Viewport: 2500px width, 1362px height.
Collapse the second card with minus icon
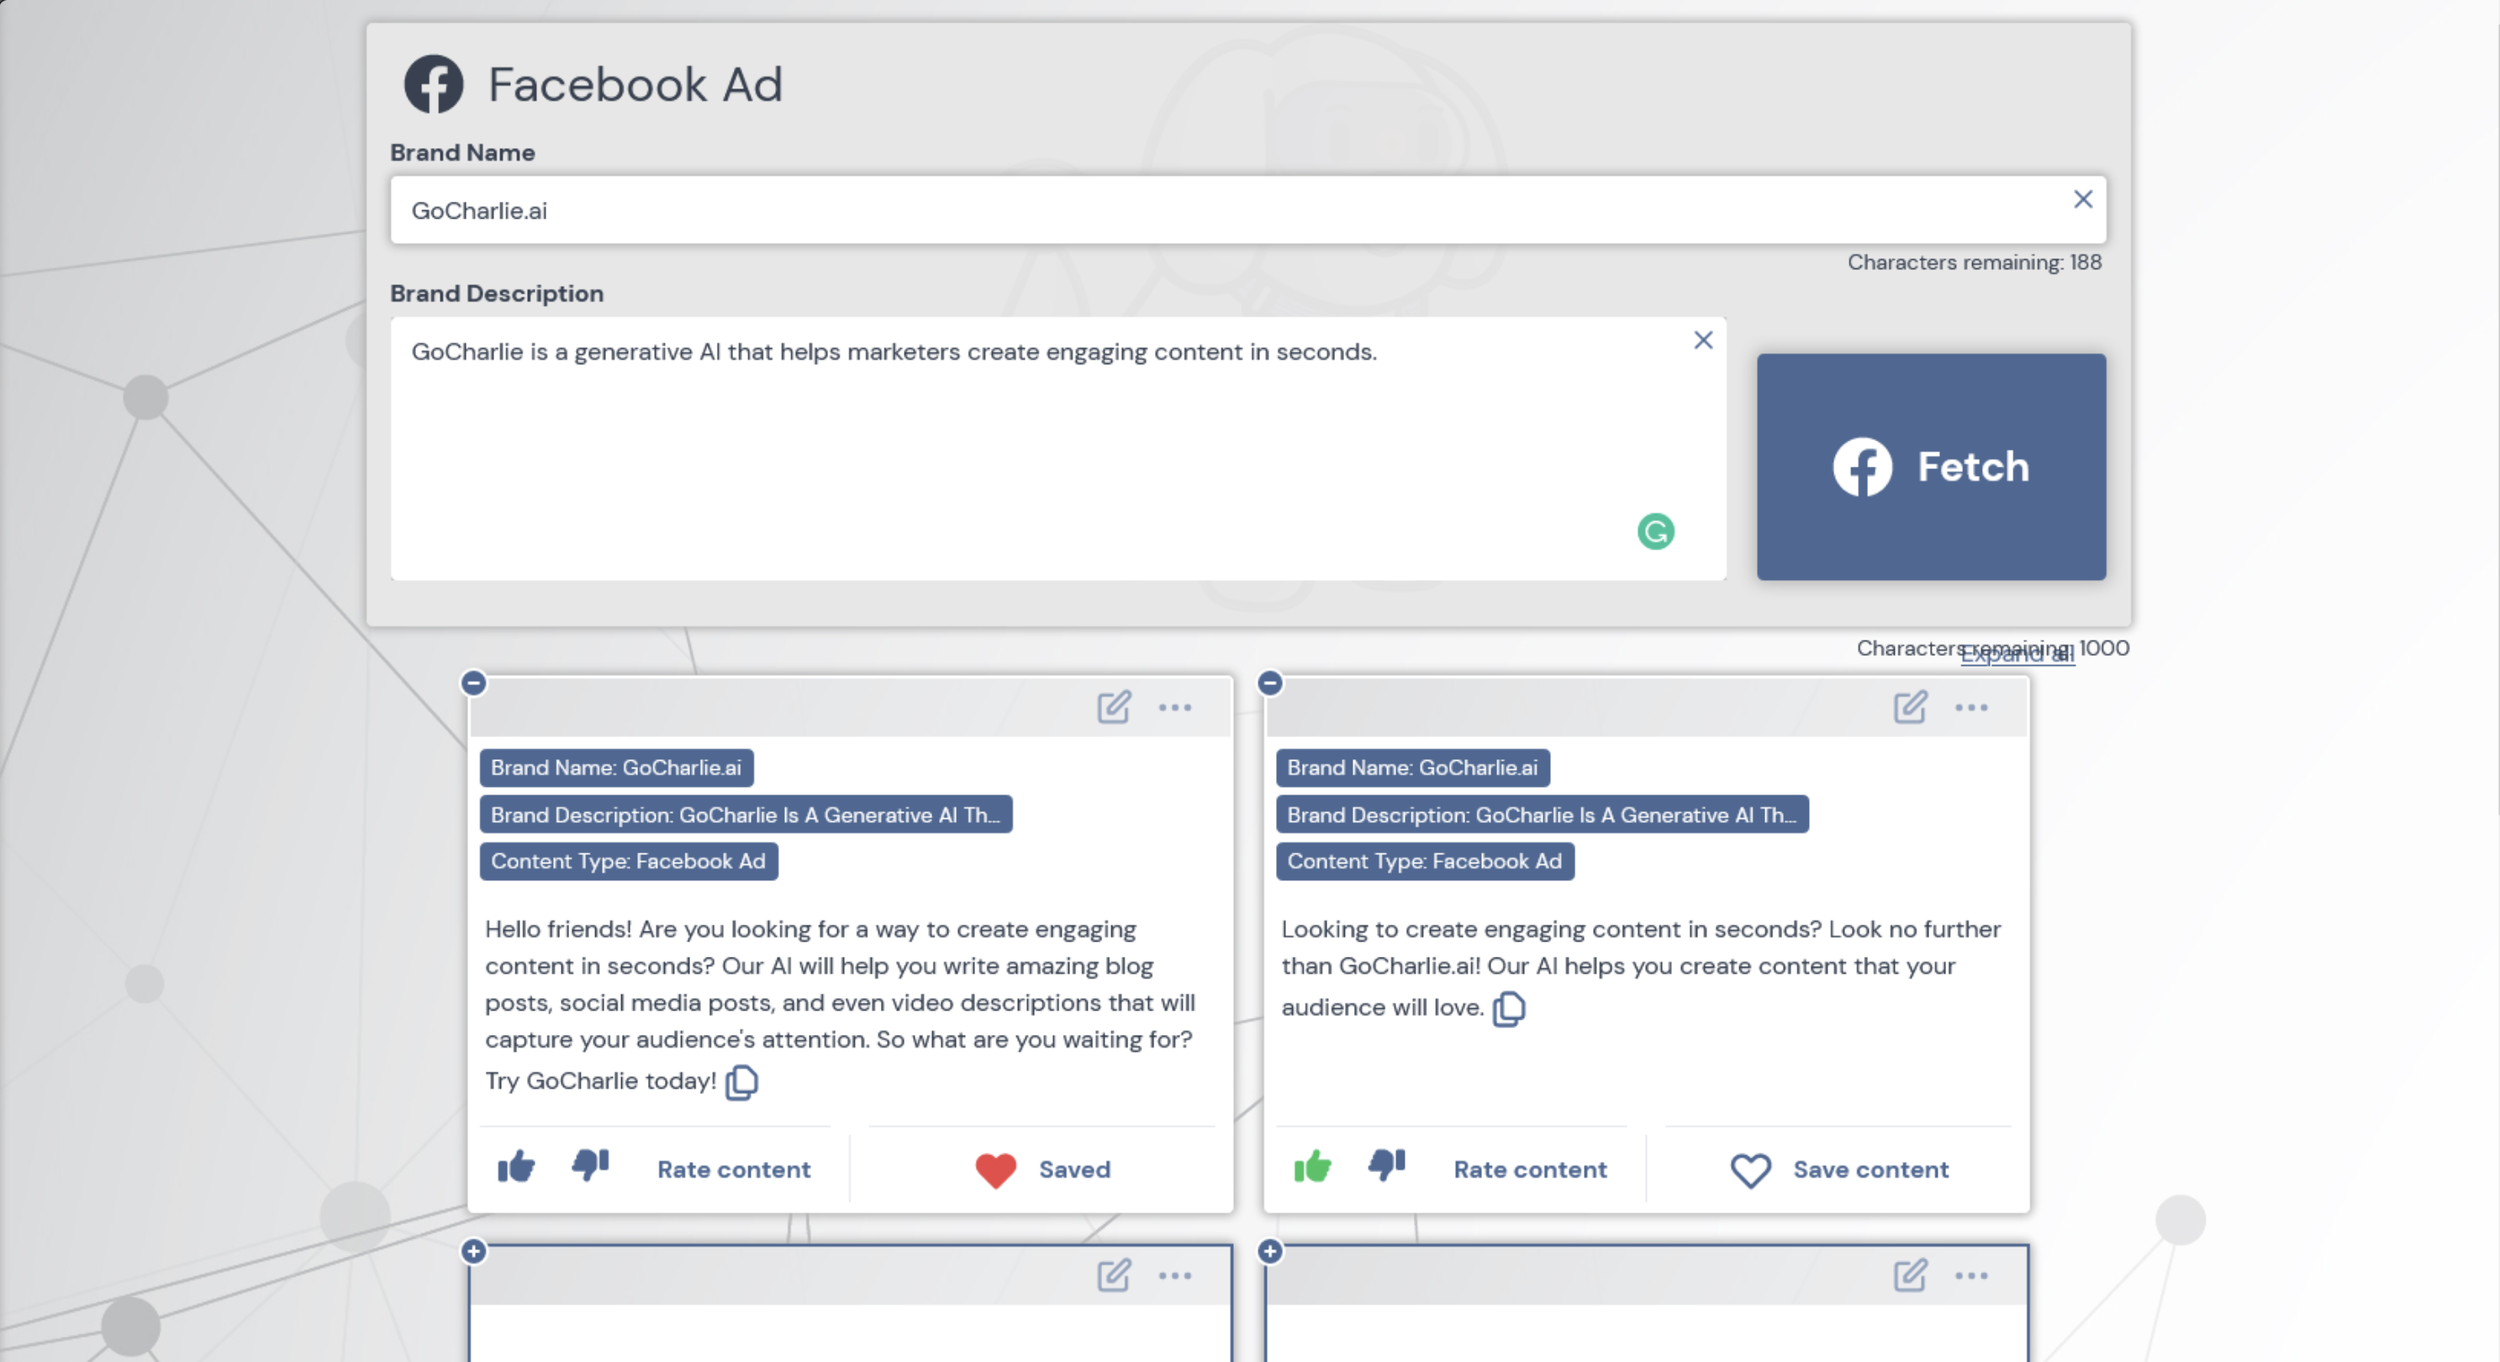tap(1270, 683)
